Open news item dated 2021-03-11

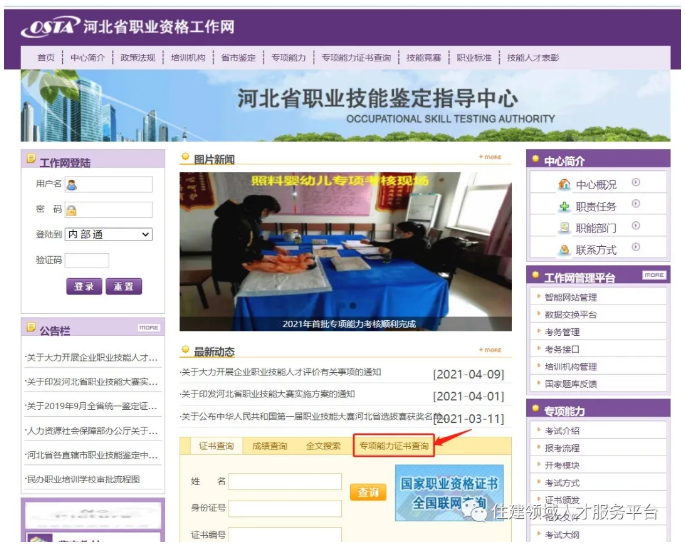(x=311, y=416)
